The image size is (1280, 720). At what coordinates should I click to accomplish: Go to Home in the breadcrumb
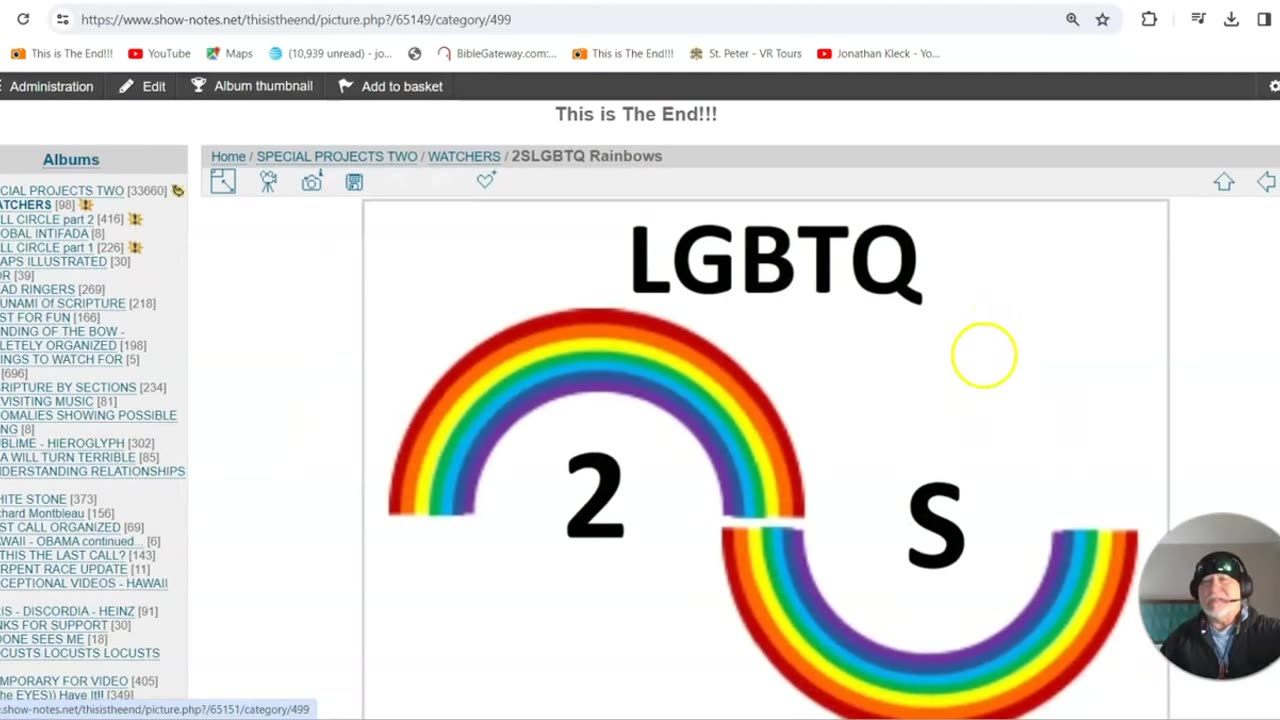tap(228, 156)
